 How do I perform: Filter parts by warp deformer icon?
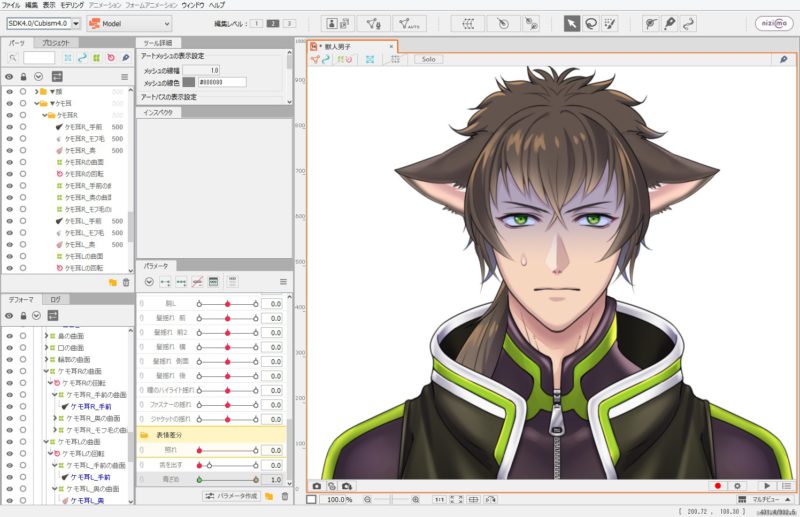96,58
